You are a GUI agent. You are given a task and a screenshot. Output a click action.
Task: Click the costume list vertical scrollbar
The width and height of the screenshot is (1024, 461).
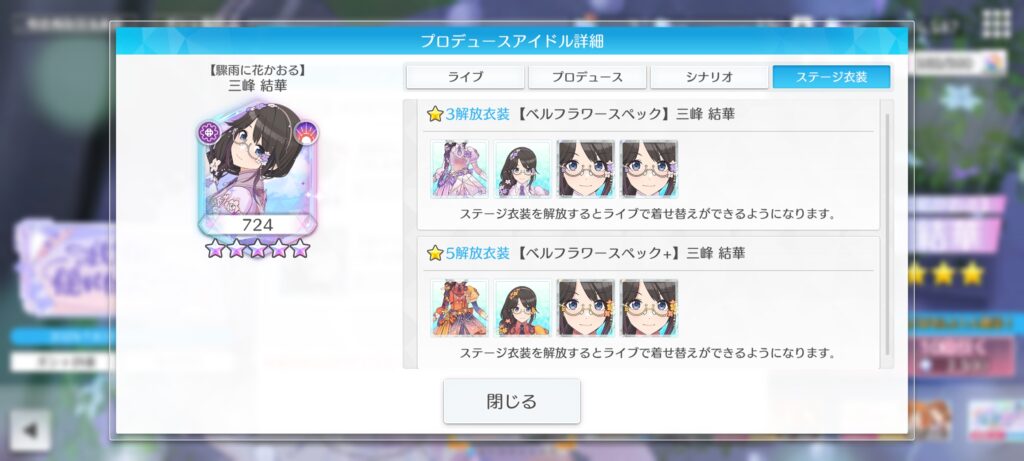point(887,234)
